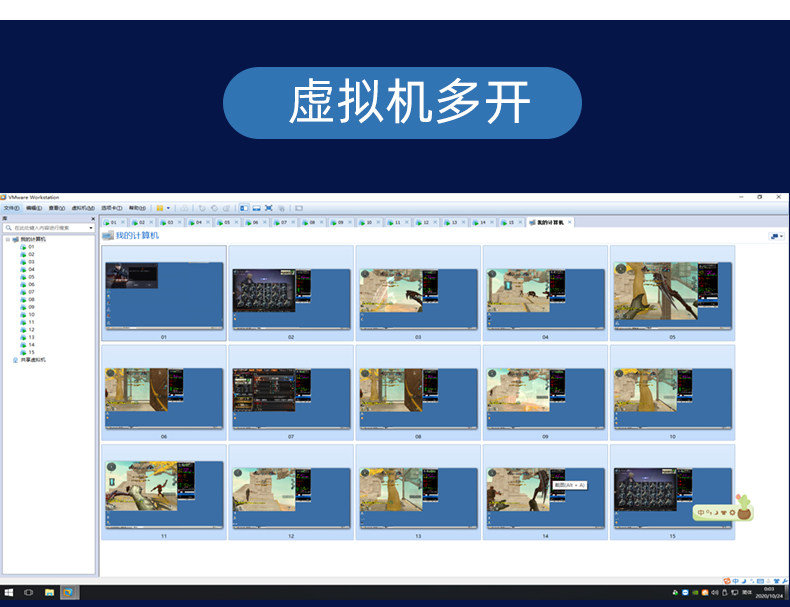Select VM 08 in library tree
The width and height of the screenshot is (790, 607).
28,300
